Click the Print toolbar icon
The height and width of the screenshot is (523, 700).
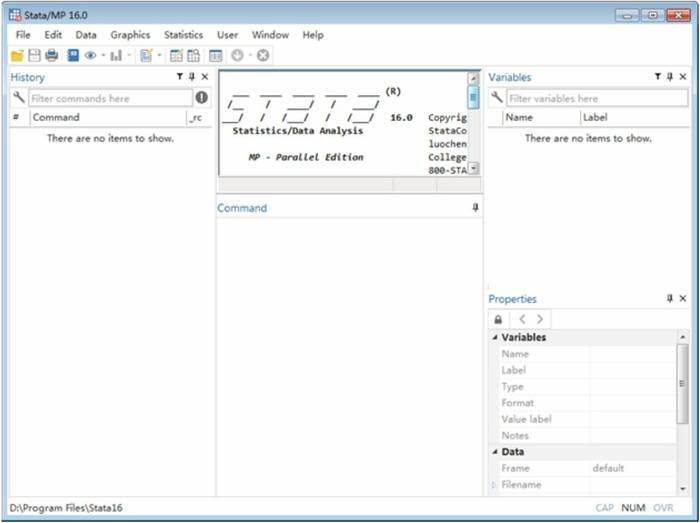pos(52,55)
